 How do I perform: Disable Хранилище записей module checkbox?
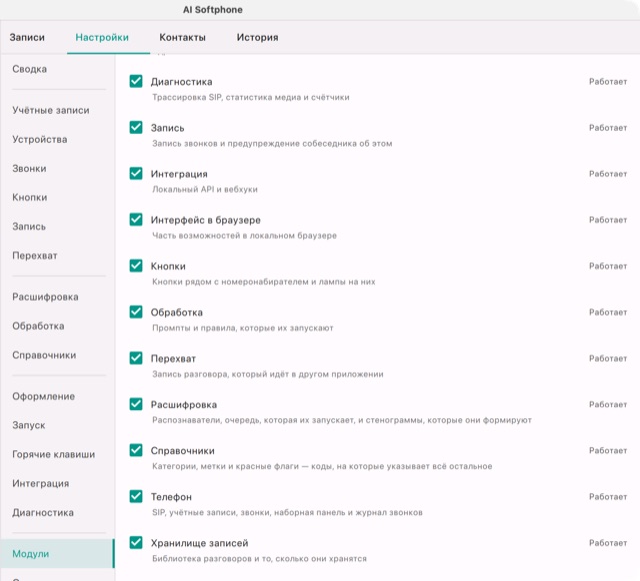[136, 543]
